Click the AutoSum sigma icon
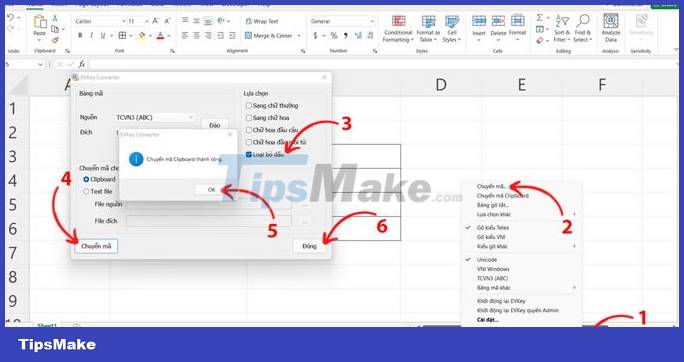Image resolution: width=684 pixels, height=362 pixels. click(x=540, y=18)
